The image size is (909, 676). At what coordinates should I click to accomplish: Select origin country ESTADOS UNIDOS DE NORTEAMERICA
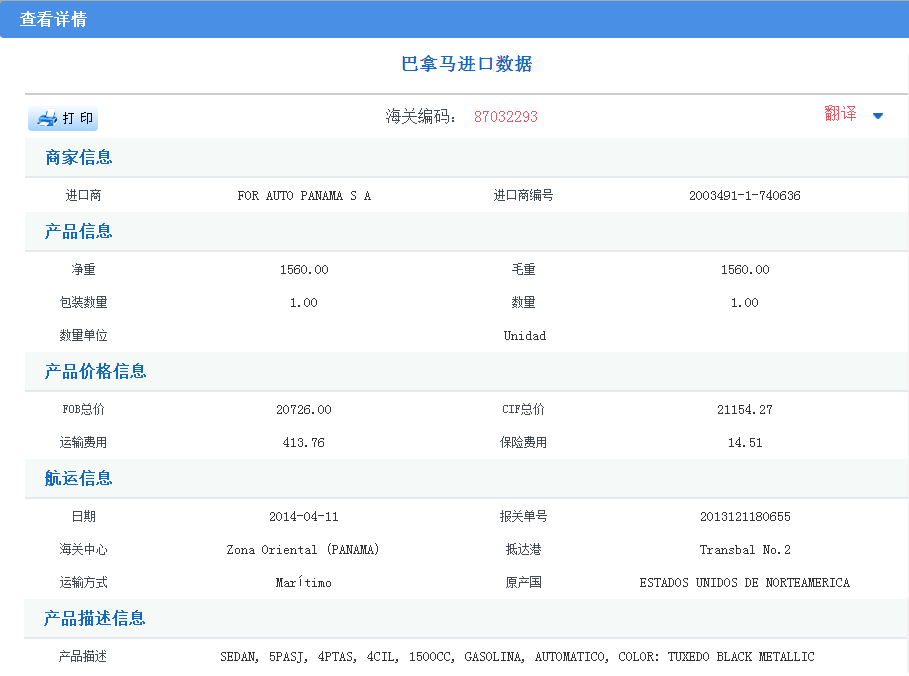[744, 583]
